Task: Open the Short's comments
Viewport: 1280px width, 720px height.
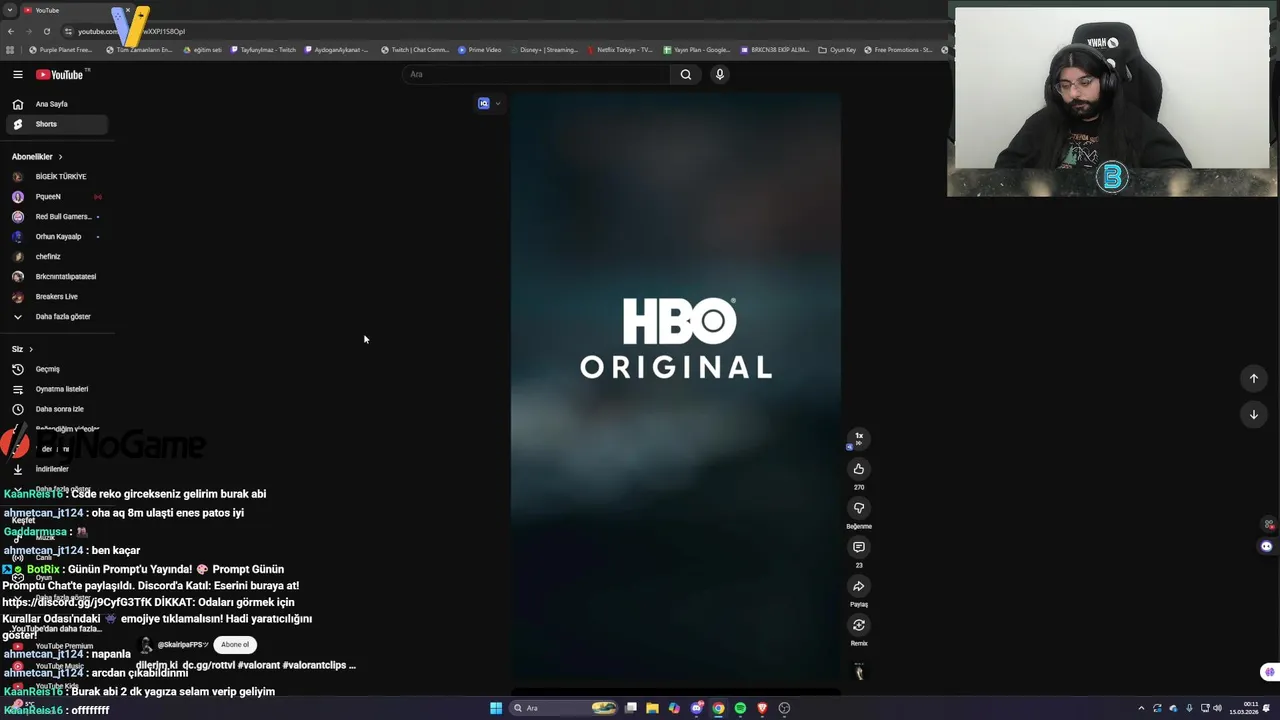Action: (858, 547)
